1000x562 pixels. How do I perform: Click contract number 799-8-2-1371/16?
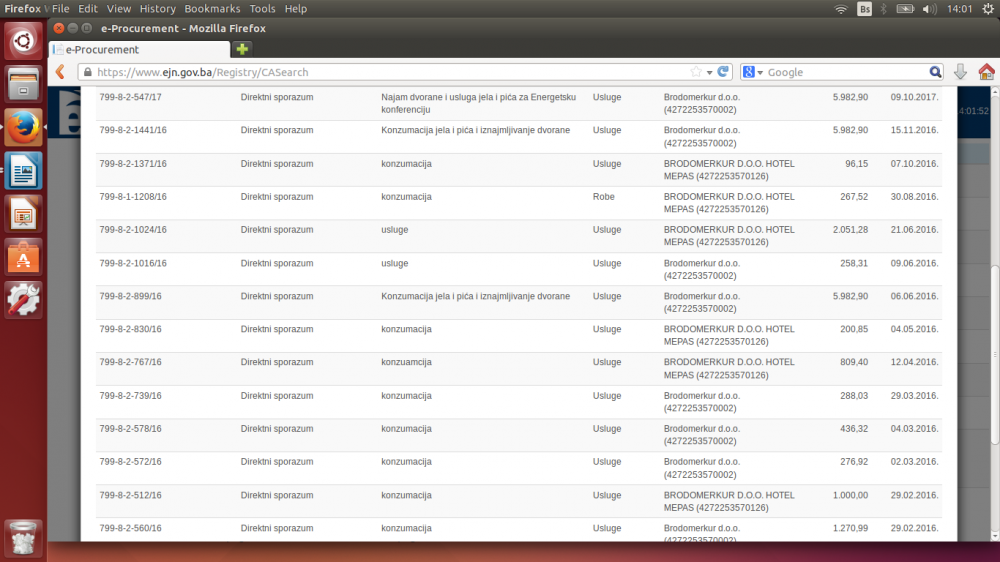click(x=133, y=164)
